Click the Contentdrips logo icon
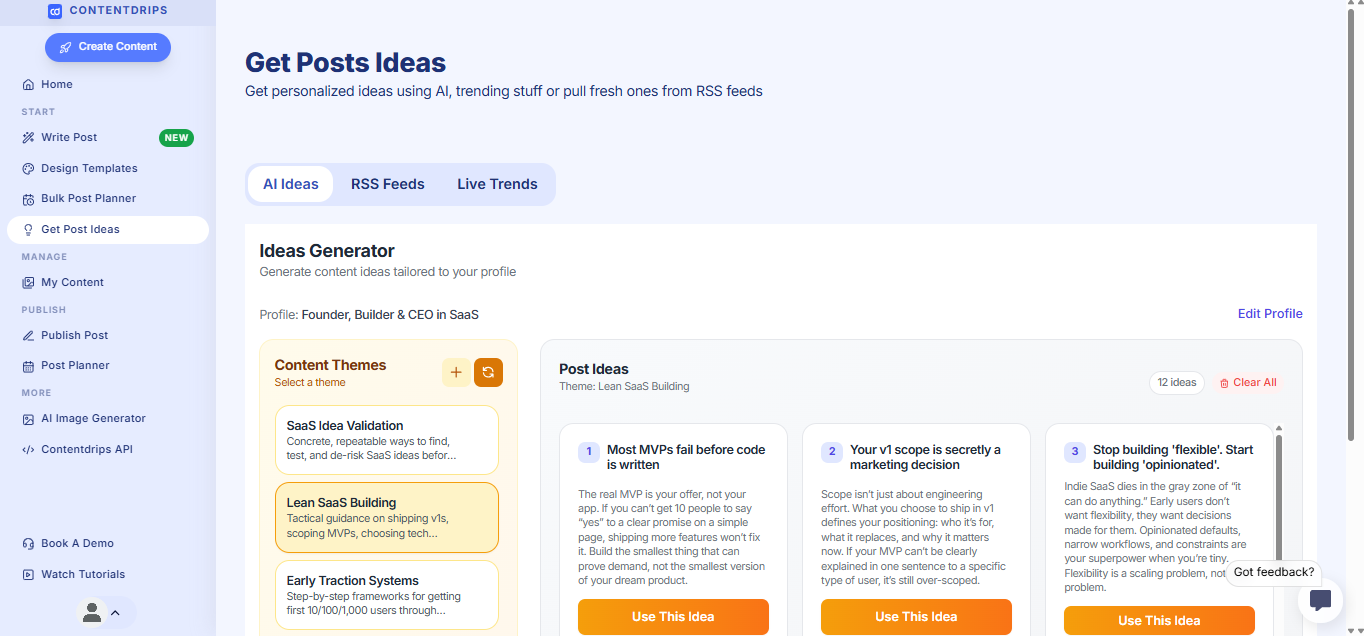The height and width of the screenshot is (636, 1364). [x=55, y=11]
